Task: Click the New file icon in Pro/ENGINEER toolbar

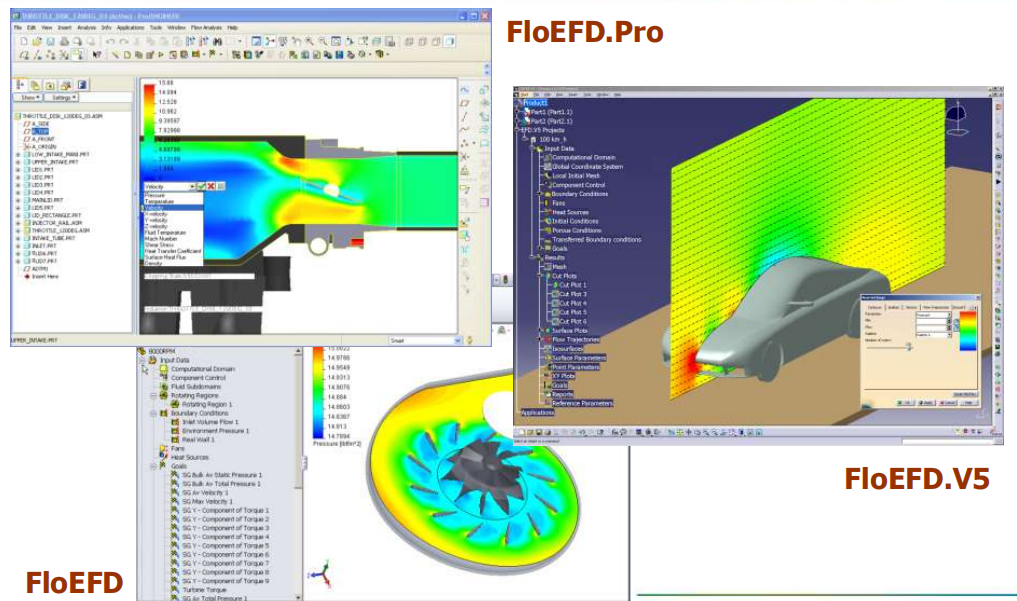Action: [22, 42]
